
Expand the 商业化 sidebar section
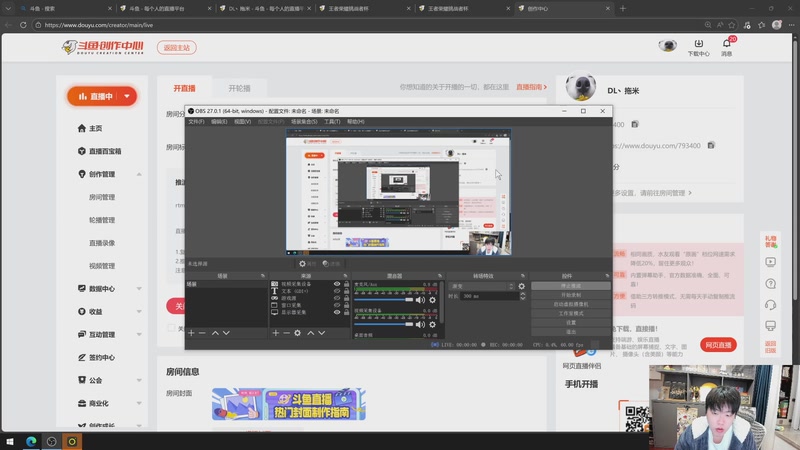point(139,404)
